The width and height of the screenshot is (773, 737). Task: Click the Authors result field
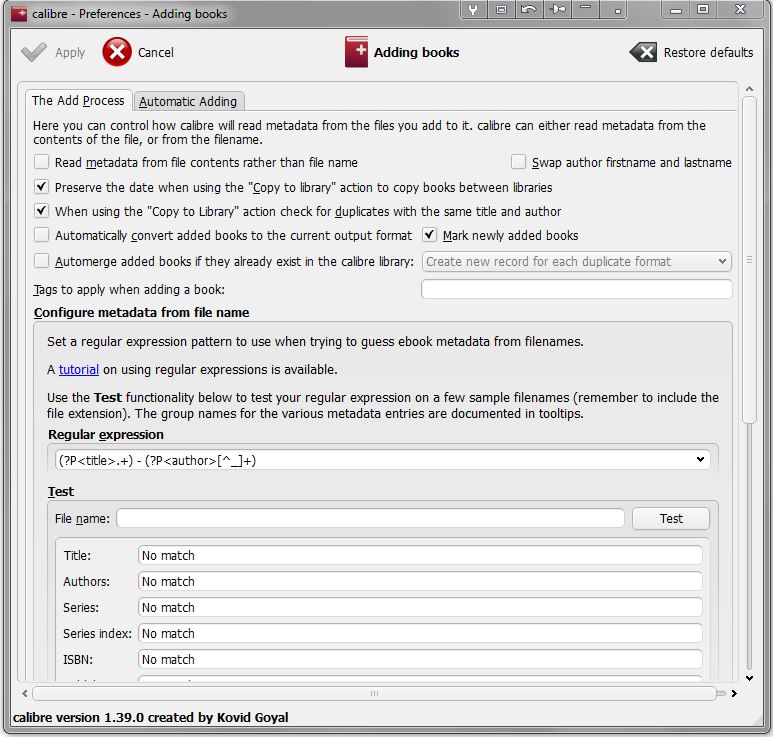point(420,581)
